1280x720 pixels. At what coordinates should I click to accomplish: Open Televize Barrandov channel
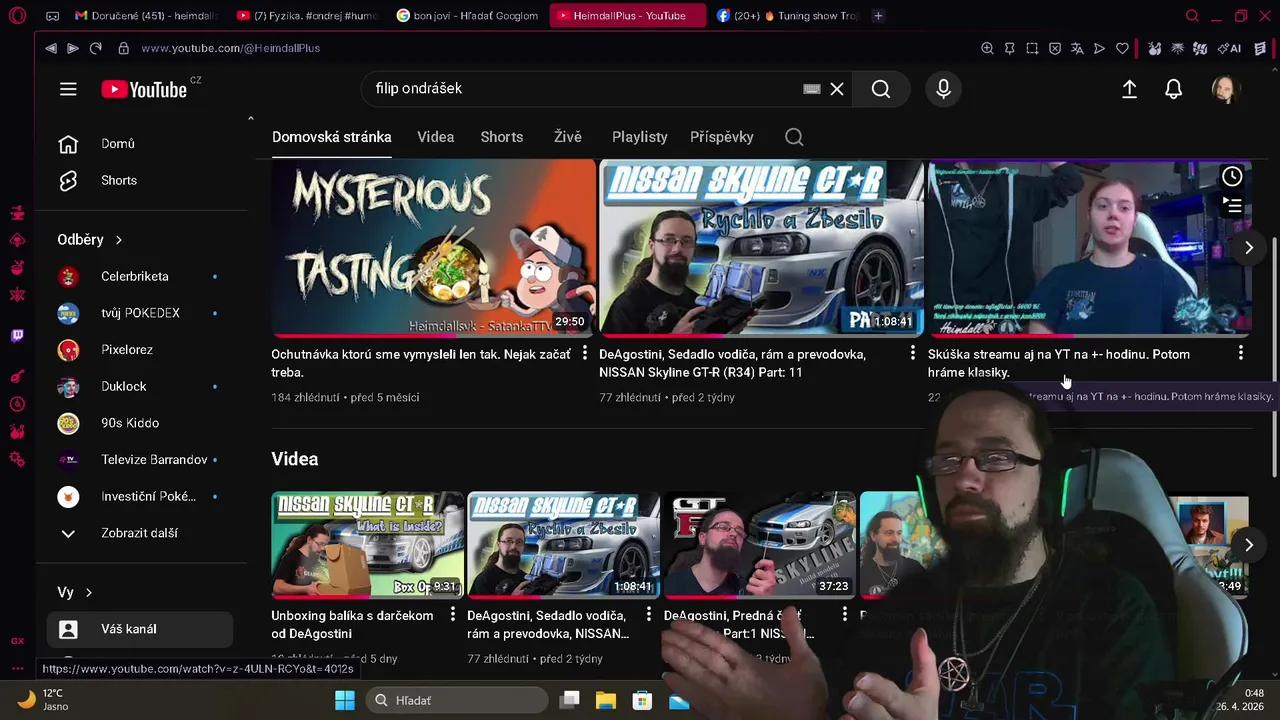click(140, 460)
